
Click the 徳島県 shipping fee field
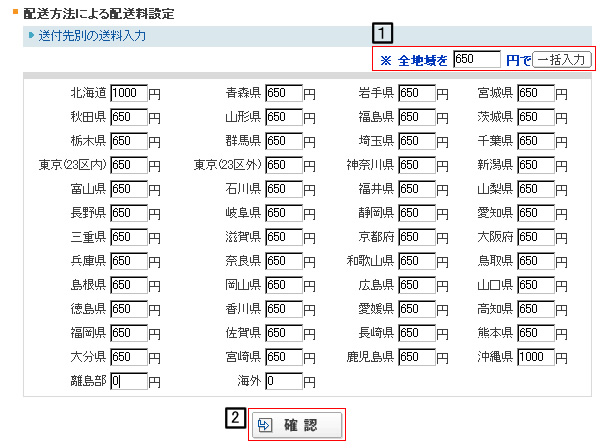pos(129,309)
